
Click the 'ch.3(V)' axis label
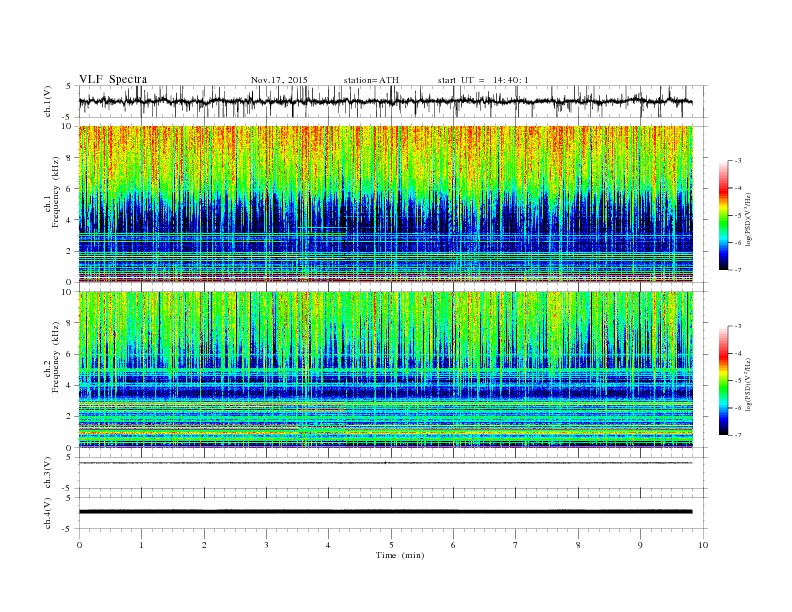click(x=48, y=473)
